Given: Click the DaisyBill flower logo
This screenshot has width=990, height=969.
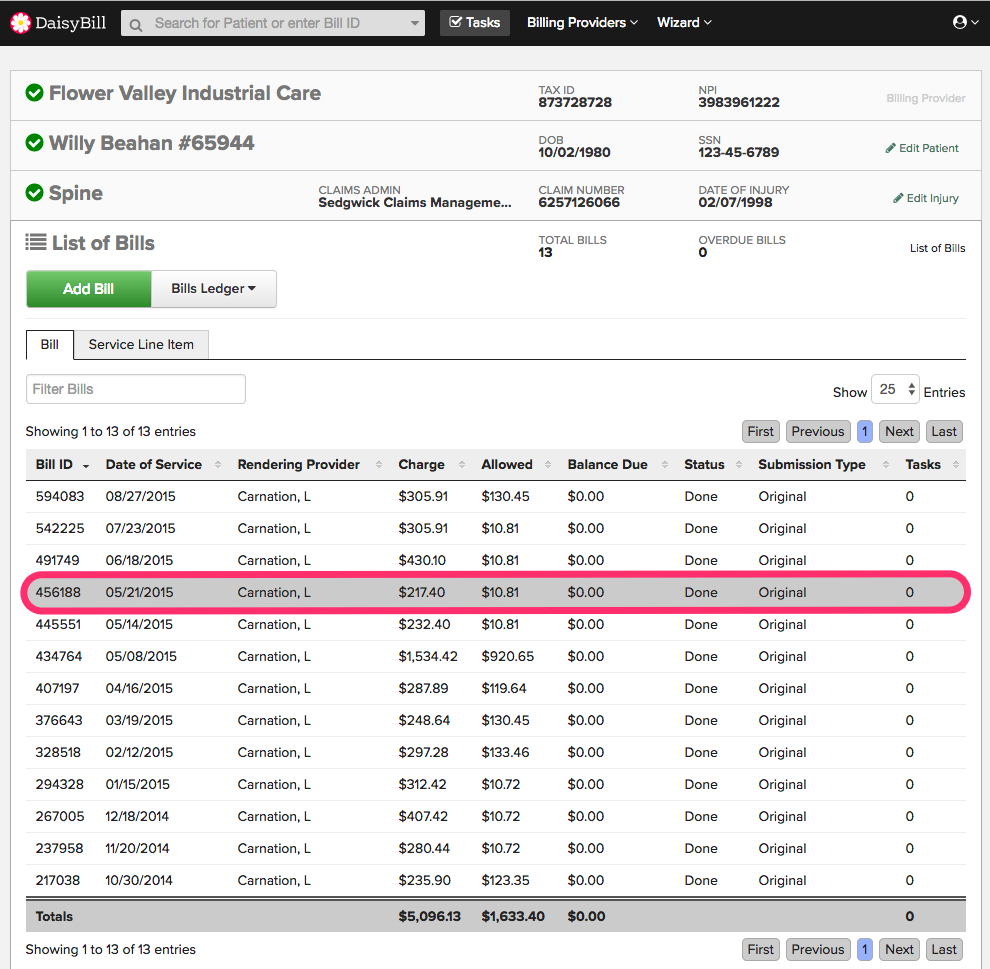Looking at the screenshot, I should [x=20, y=23].
